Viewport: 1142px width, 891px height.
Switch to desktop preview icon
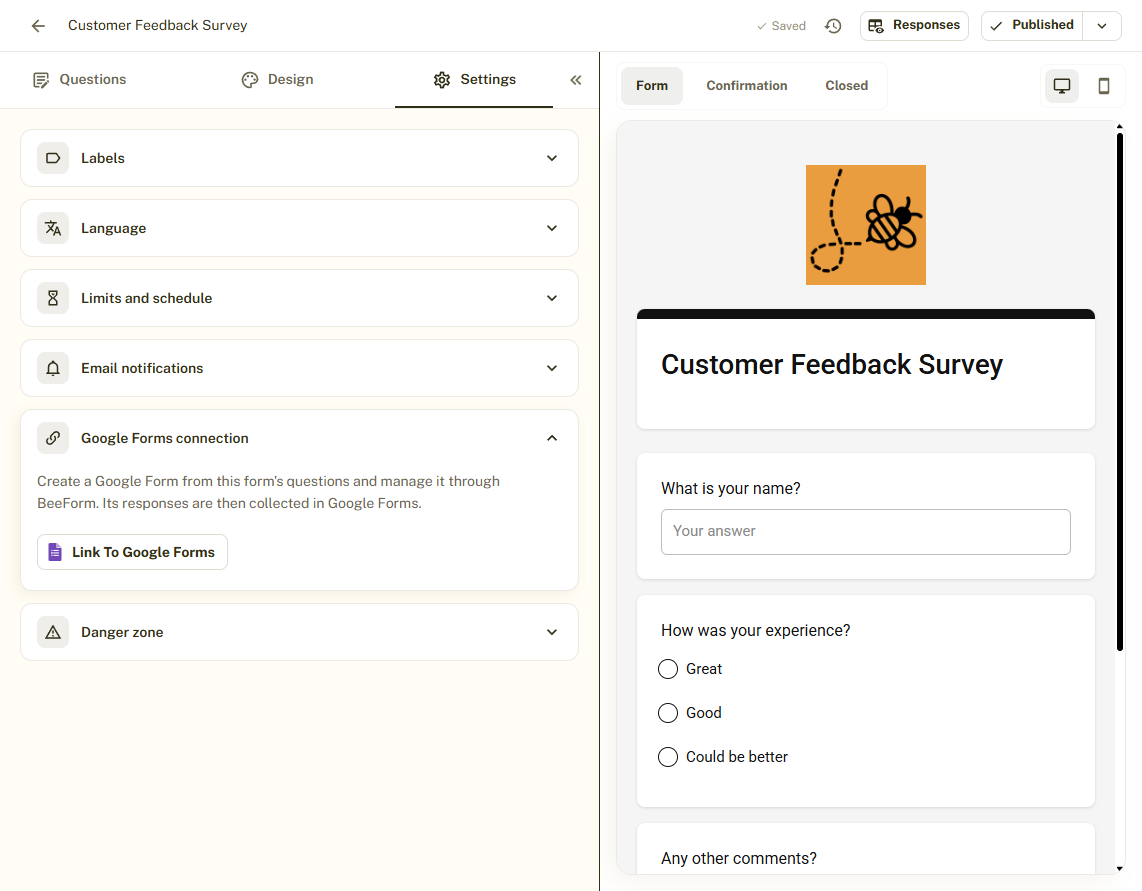tap(1062, 86)
